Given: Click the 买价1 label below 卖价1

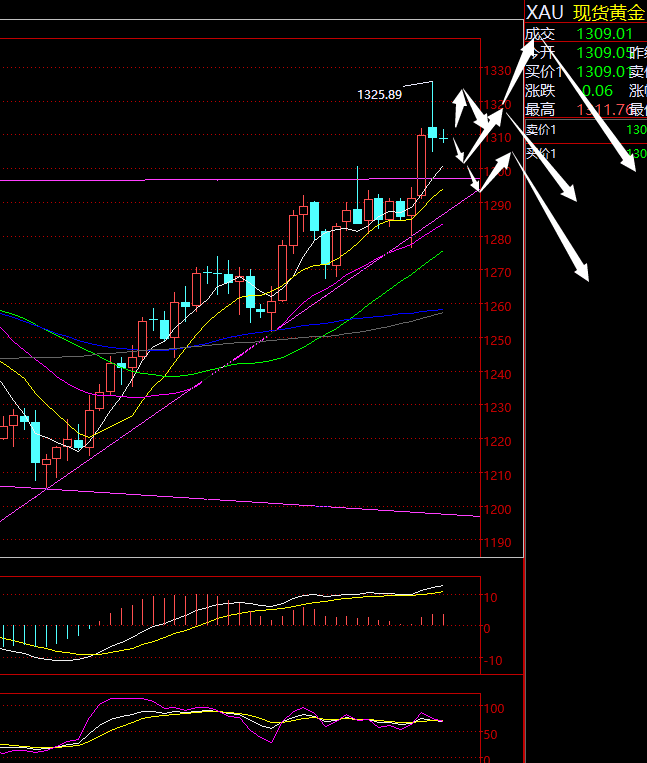Looking at the screenshot, I should (541, 154).
